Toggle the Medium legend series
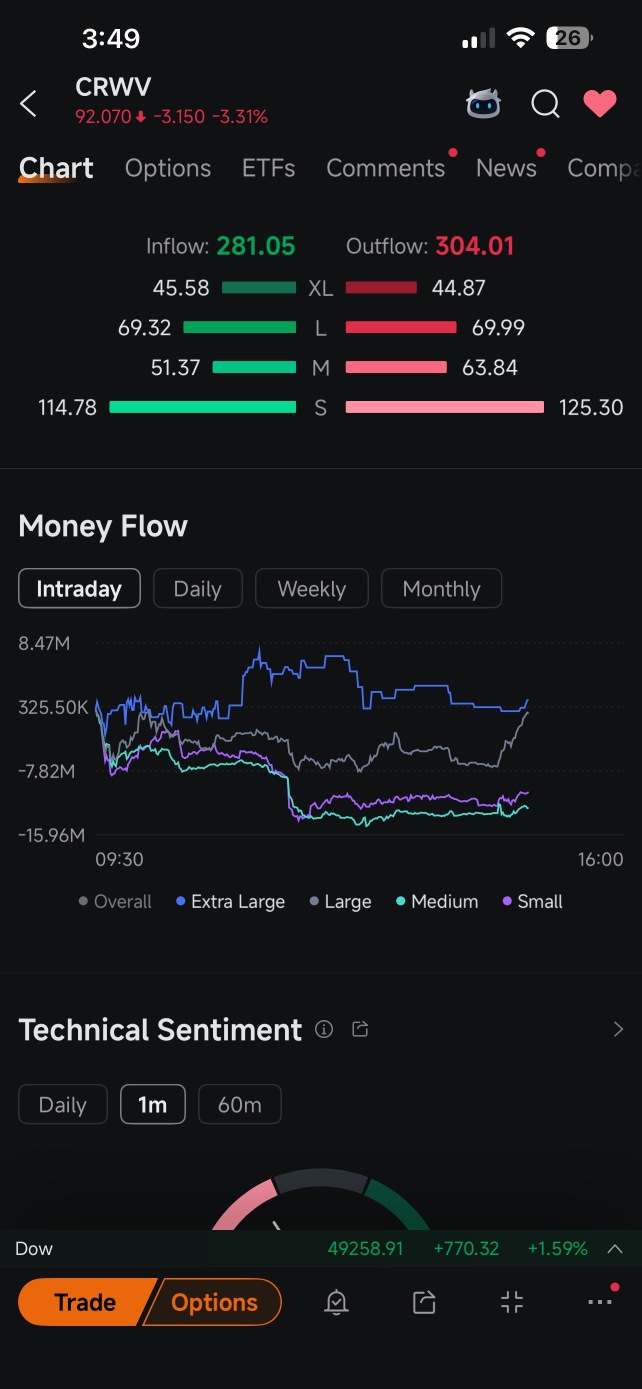The height and width of the screenshot is (1389, 642). (x=437, y=901)
